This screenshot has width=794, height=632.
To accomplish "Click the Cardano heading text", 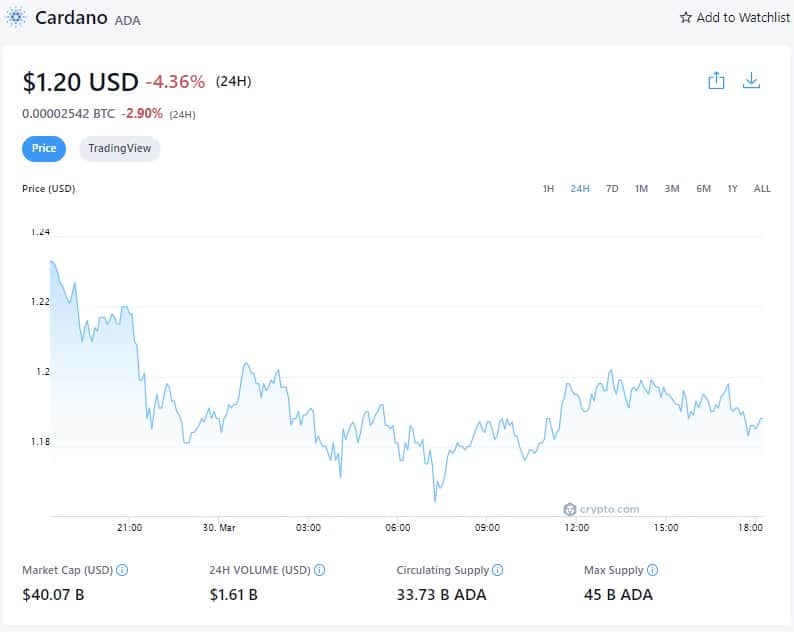I will [x=71, y=18].
